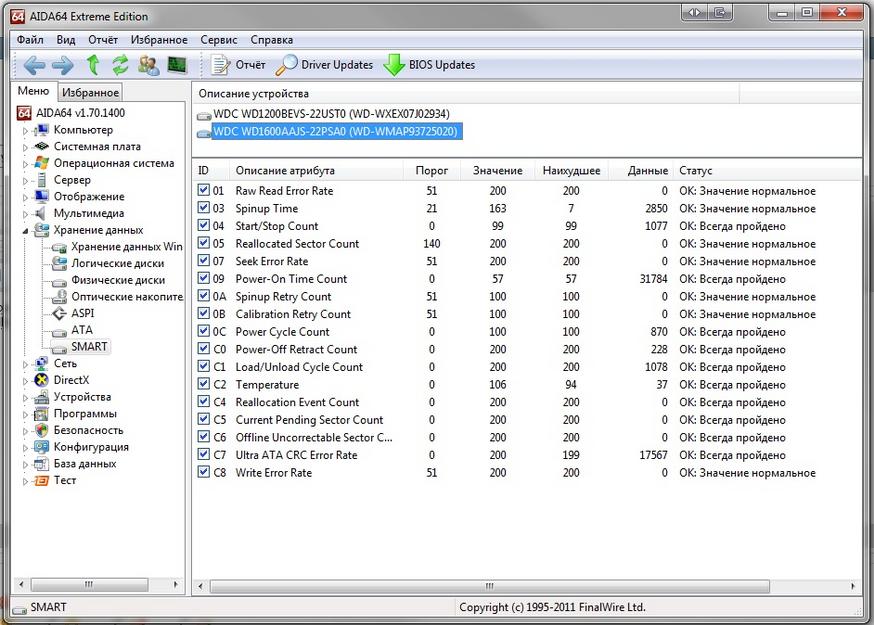Click the Тест benchmark icon

click(x=41, y=480)
